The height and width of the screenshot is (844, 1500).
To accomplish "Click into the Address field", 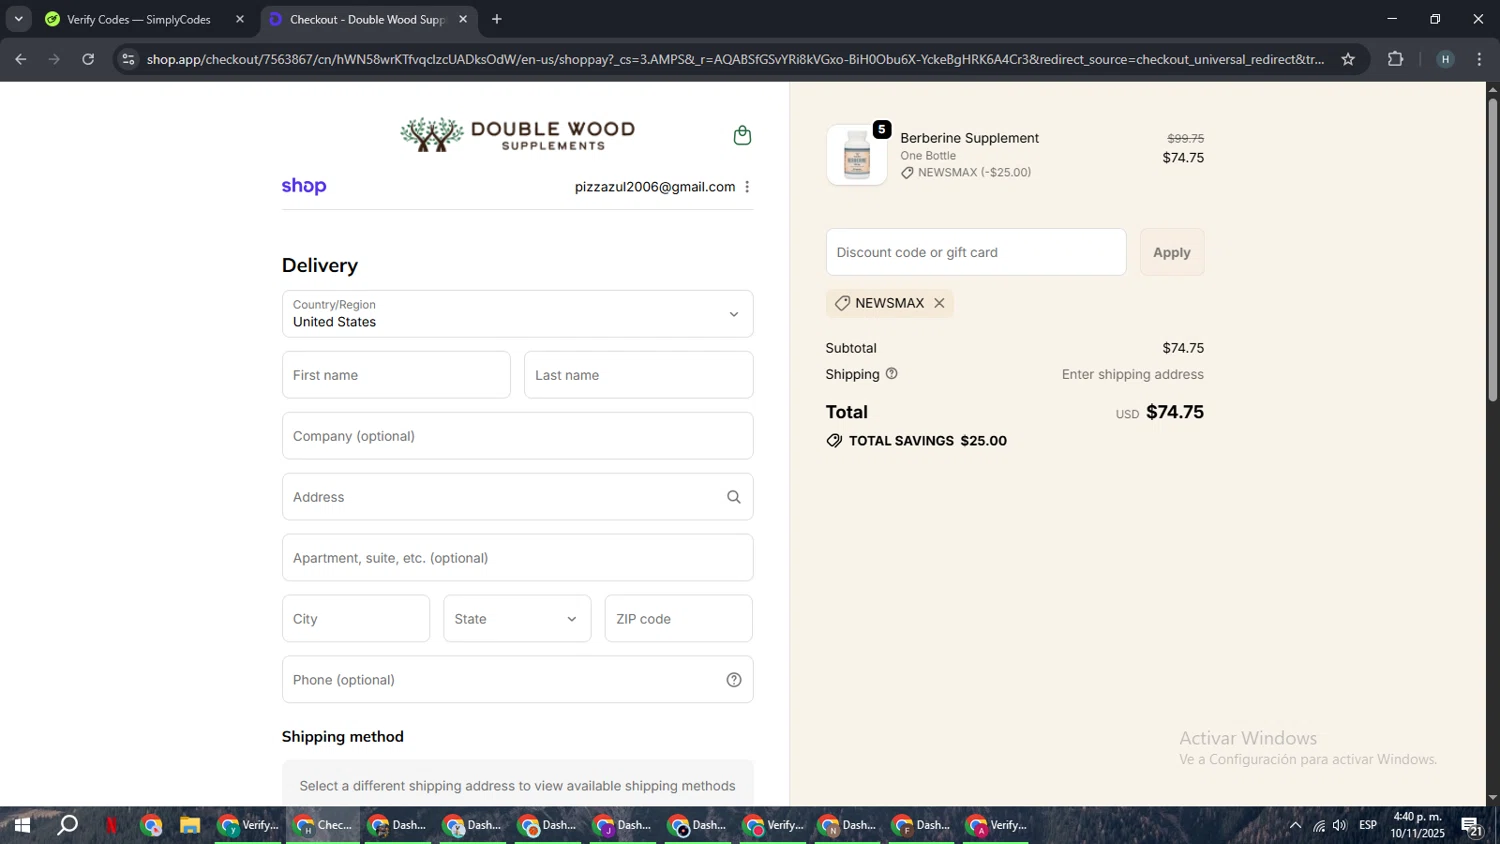I will 517,497.
